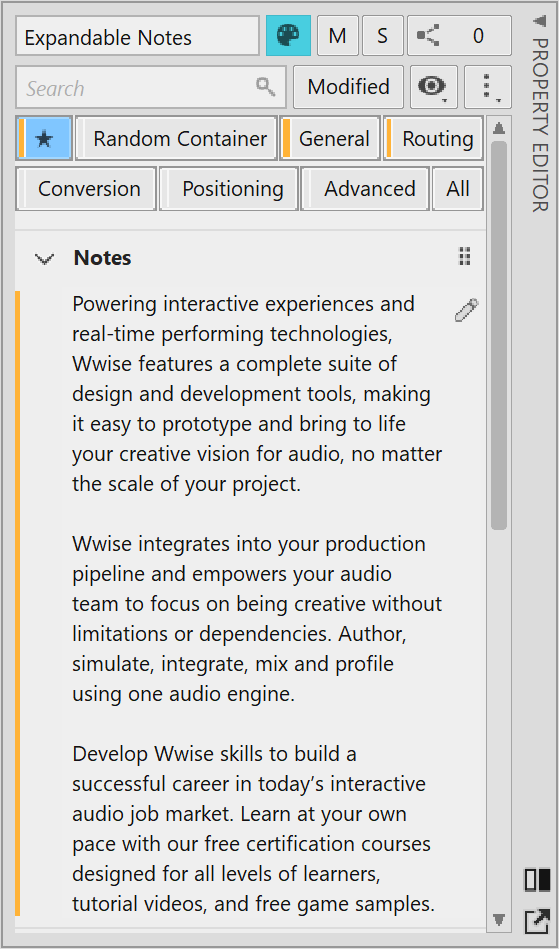The image size is (559, 949).
Task: Collapse the Notes section chevron
Action: (x=44, y=258)
